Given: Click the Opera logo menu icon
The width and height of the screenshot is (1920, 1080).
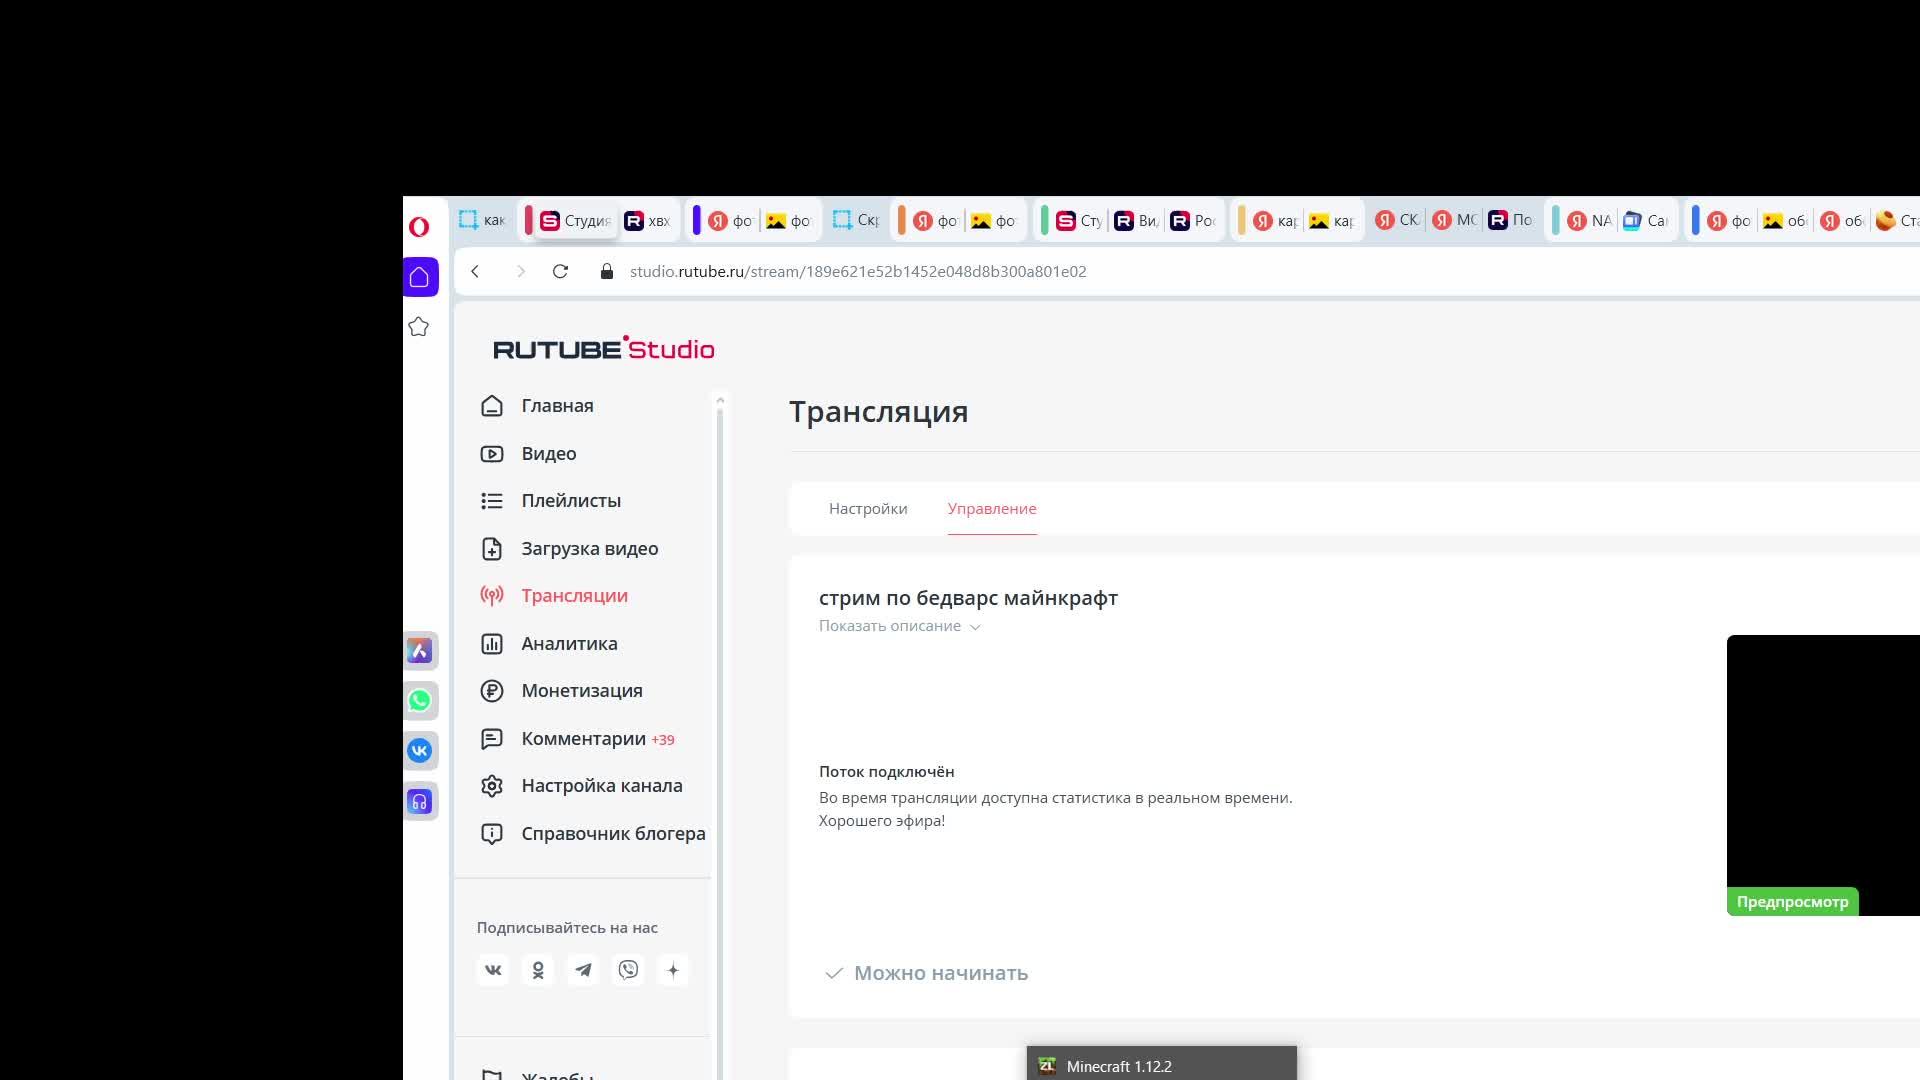Looking at the screenshot, I should point(419,227).
